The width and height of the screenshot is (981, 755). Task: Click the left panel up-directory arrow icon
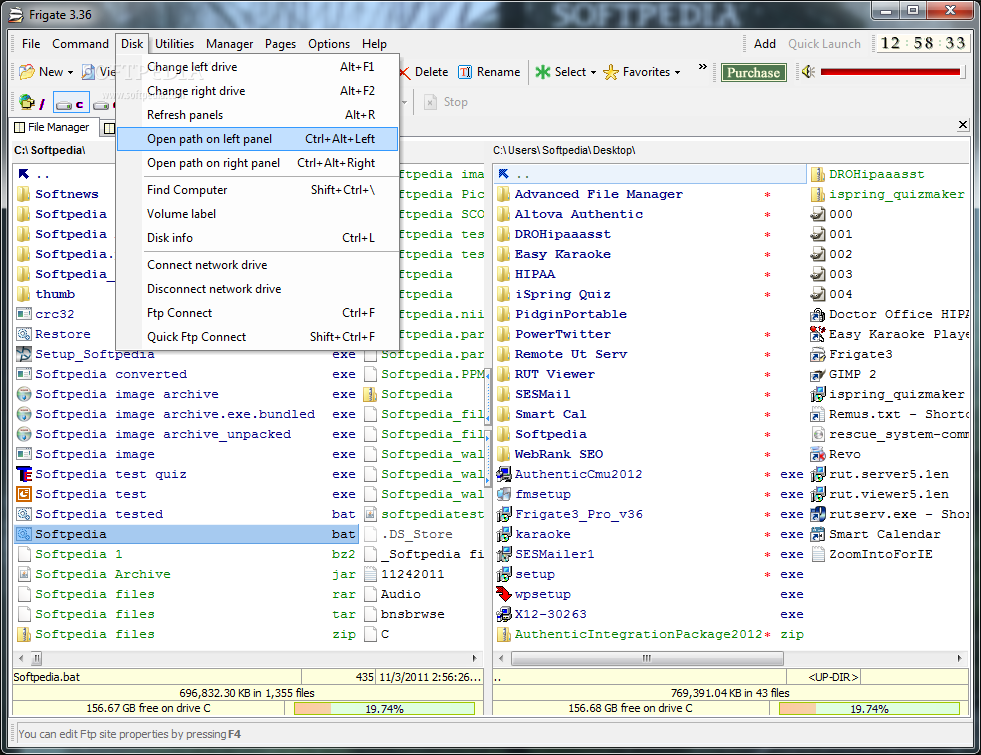coord(24,174)
